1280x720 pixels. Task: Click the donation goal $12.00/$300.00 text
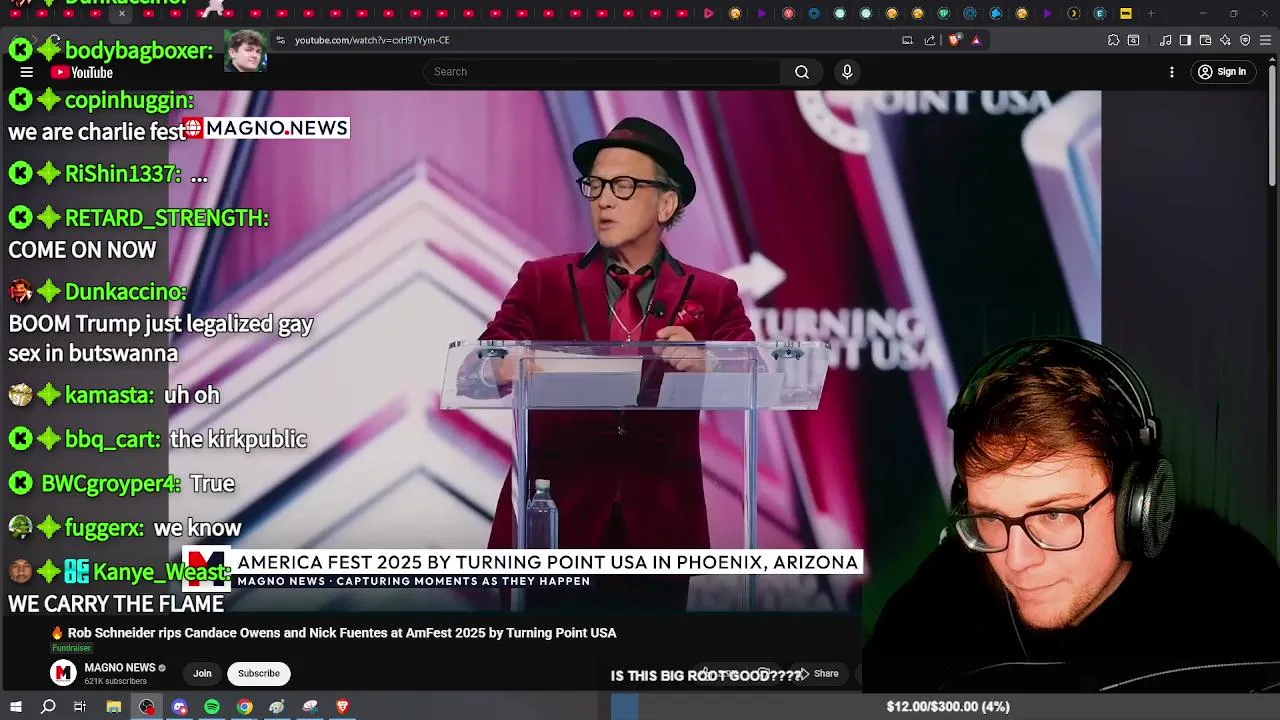(948, 707)
